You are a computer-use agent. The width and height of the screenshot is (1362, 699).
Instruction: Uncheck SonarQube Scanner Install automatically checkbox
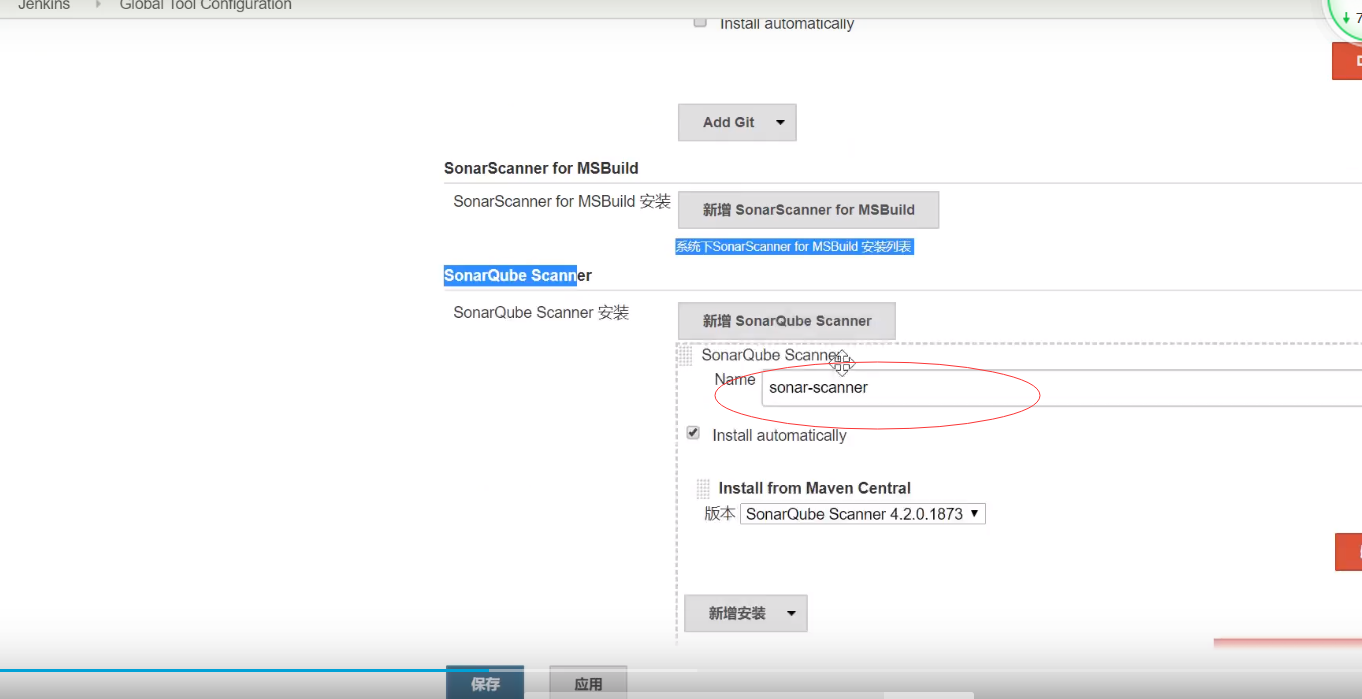pyautogui.click(x=693, y=433)
